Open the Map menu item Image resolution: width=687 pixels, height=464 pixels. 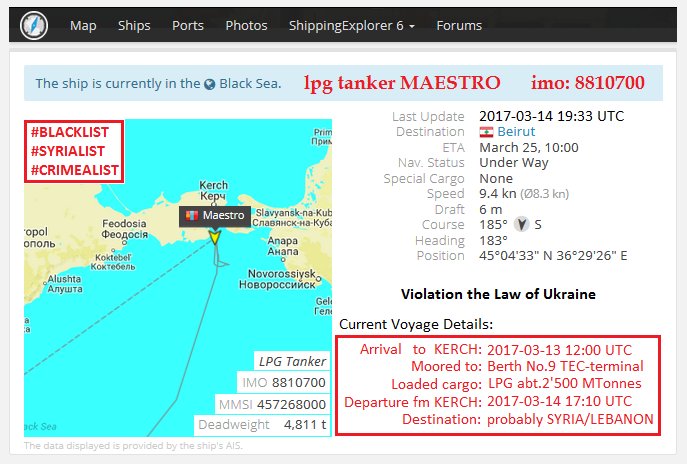click(83, 25)
